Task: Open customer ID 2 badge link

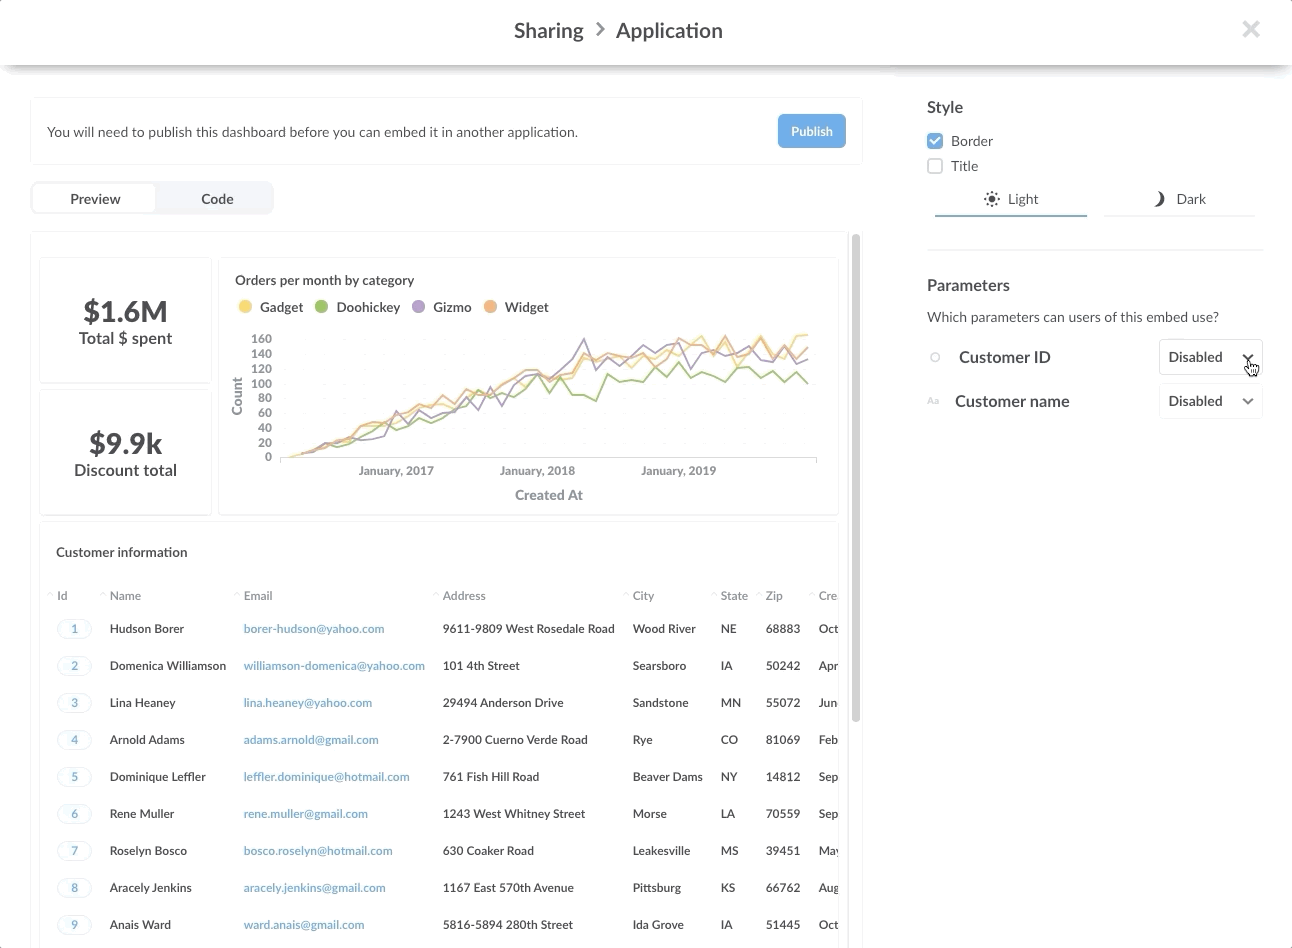Action: coord(74,666)
